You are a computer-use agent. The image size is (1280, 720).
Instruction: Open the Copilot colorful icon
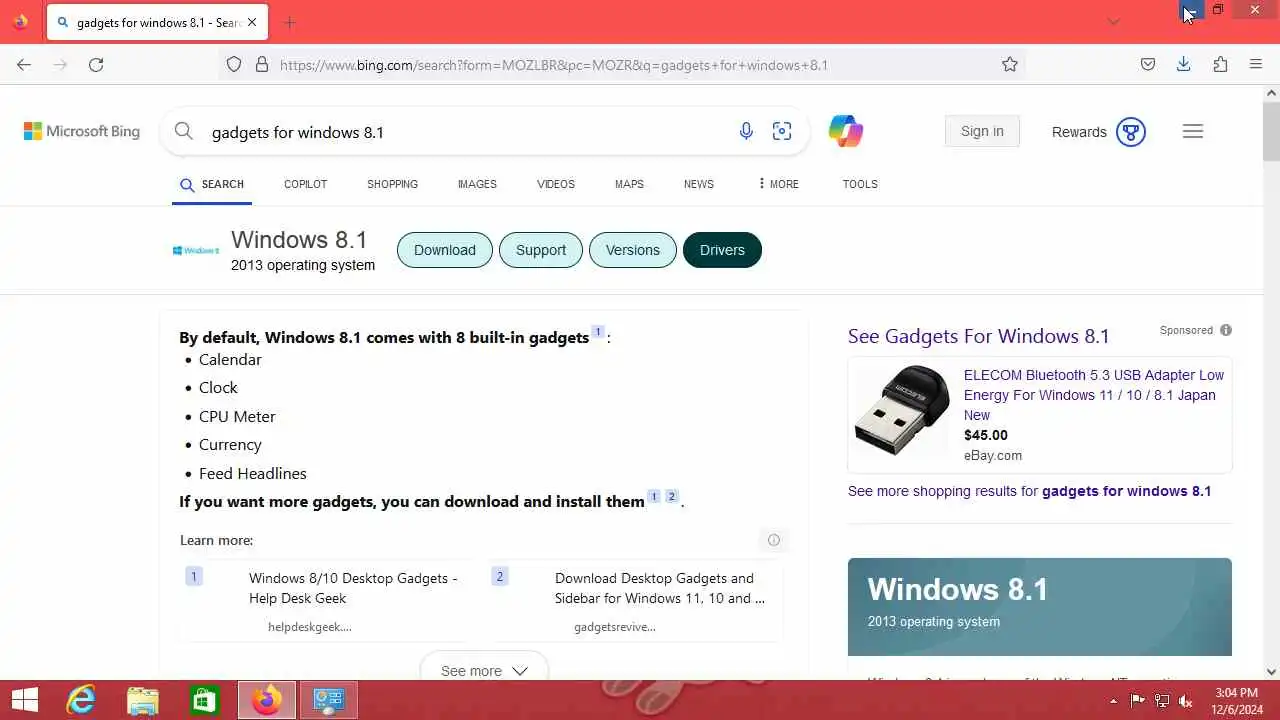point(845,131)
